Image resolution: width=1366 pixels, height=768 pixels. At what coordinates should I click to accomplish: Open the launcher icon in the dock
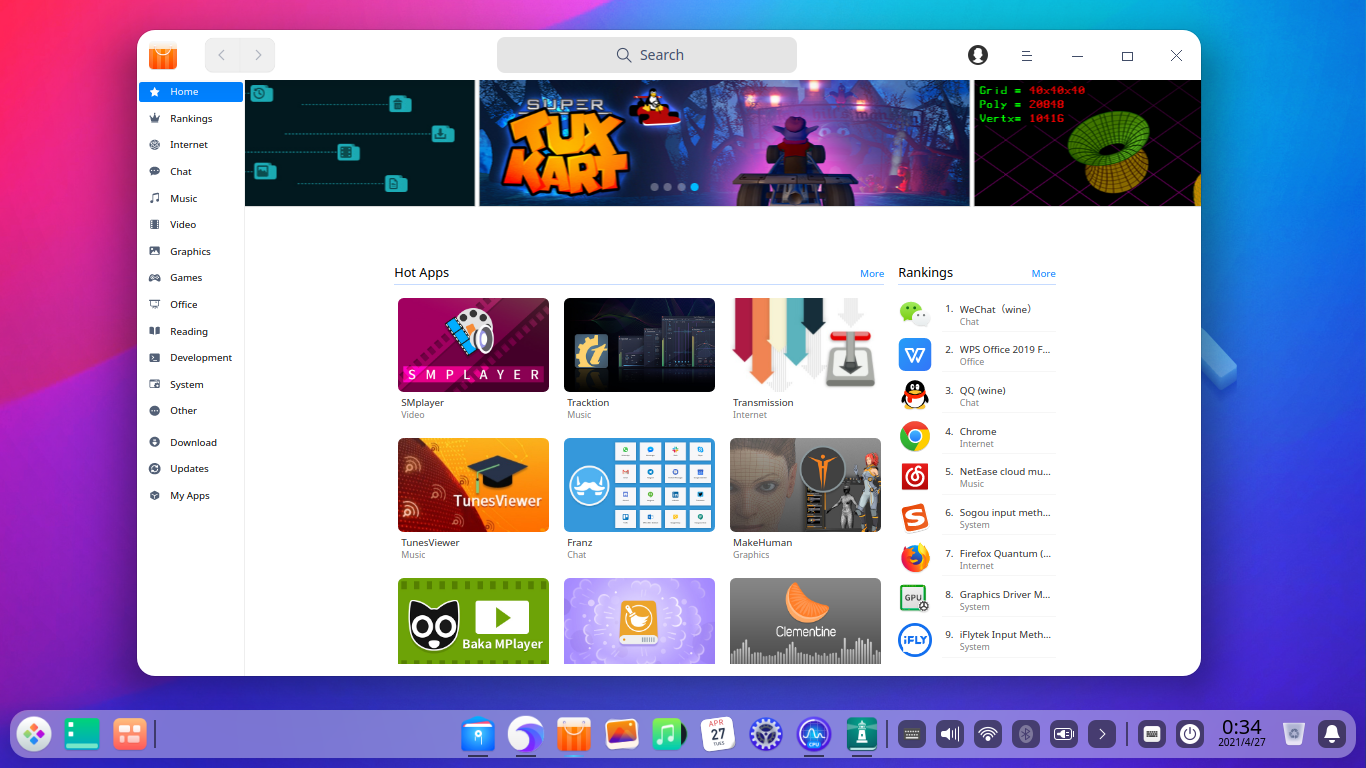[x=34, y=735]
